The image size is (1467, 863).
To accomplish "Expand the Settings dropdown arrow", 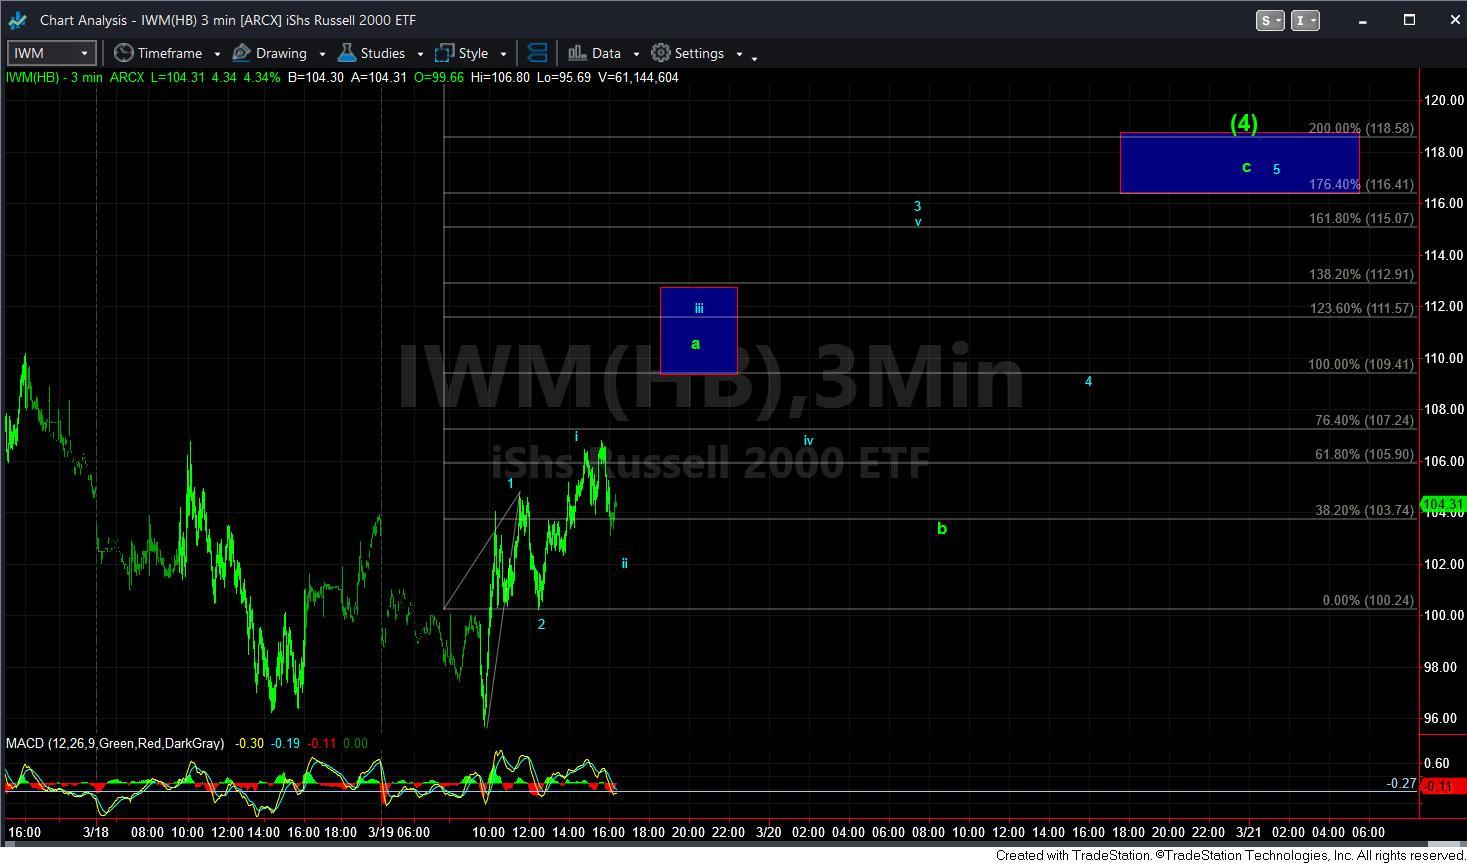I will point(739,54).
